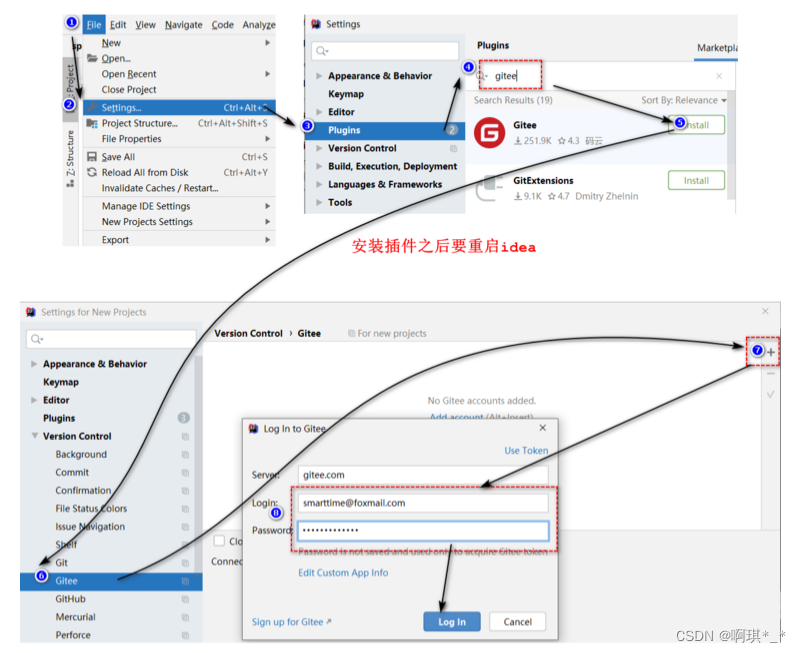The height and width of the screenshot is (653, 801).
Task: Click the Login email field
Action: pos(423,503)
